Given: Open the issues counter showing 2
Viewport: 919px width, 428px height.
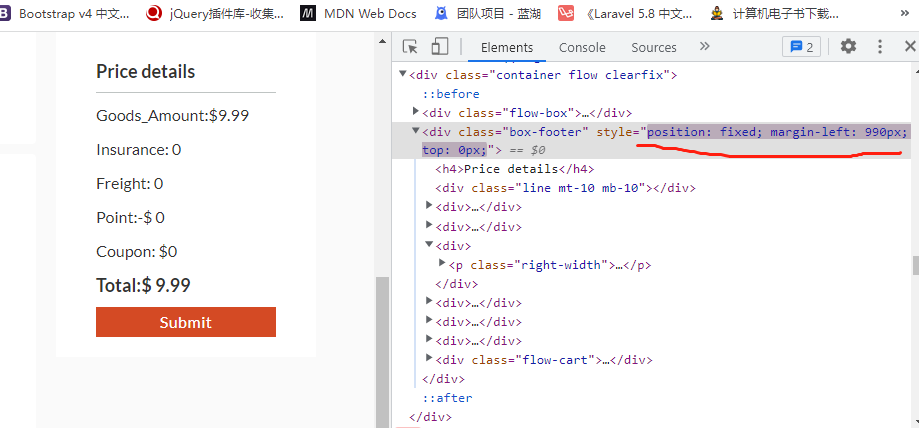Looking at the screenshot, I should coord(801,47).
